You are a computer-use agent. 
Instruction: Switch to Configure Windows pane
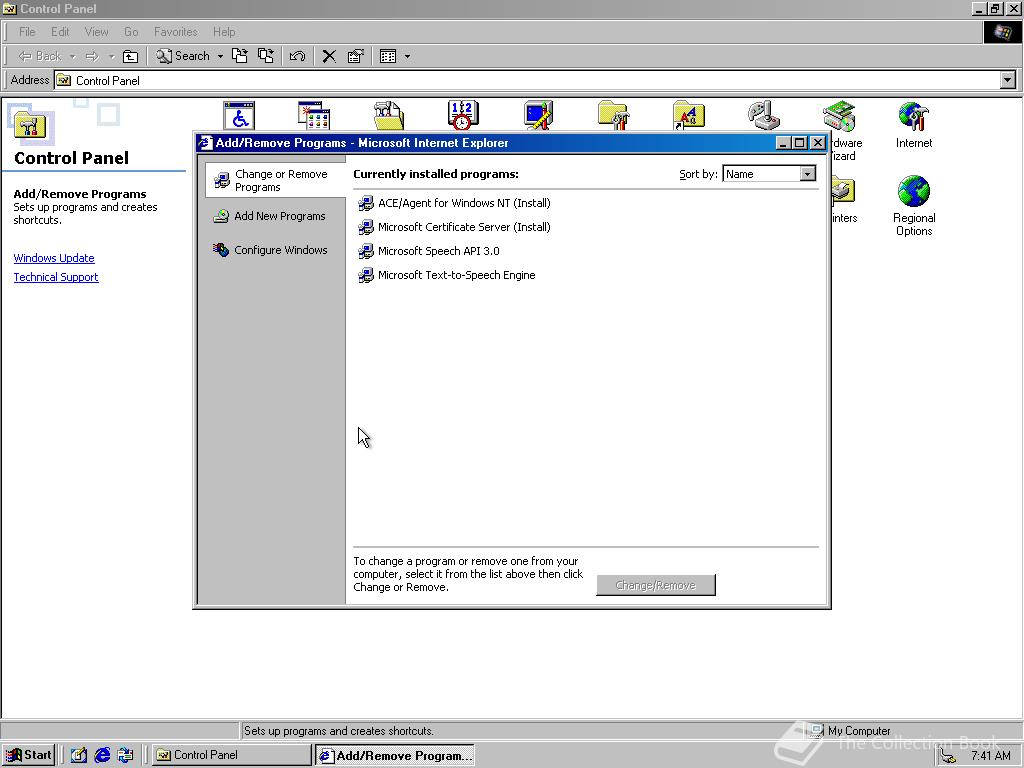270,250
